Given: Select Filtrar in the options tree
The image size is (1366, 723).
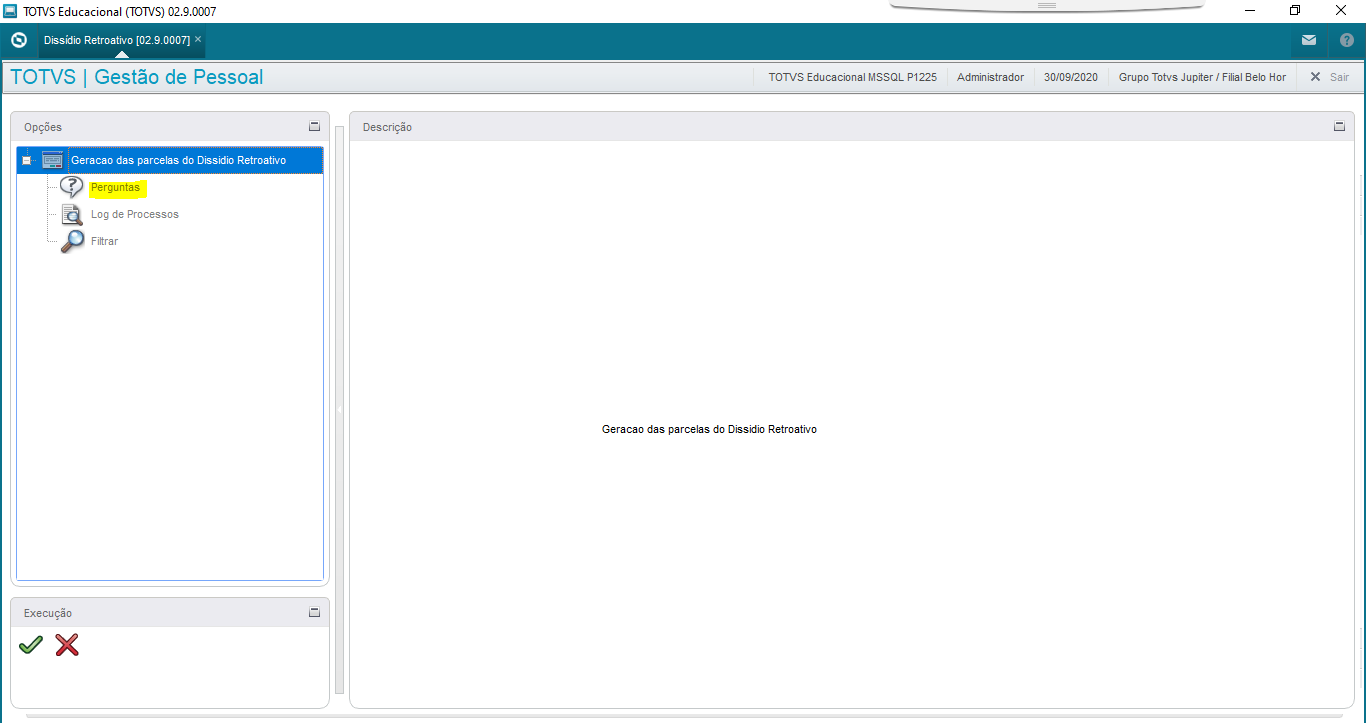Looking at the screenshot, I should coord(104,241).
